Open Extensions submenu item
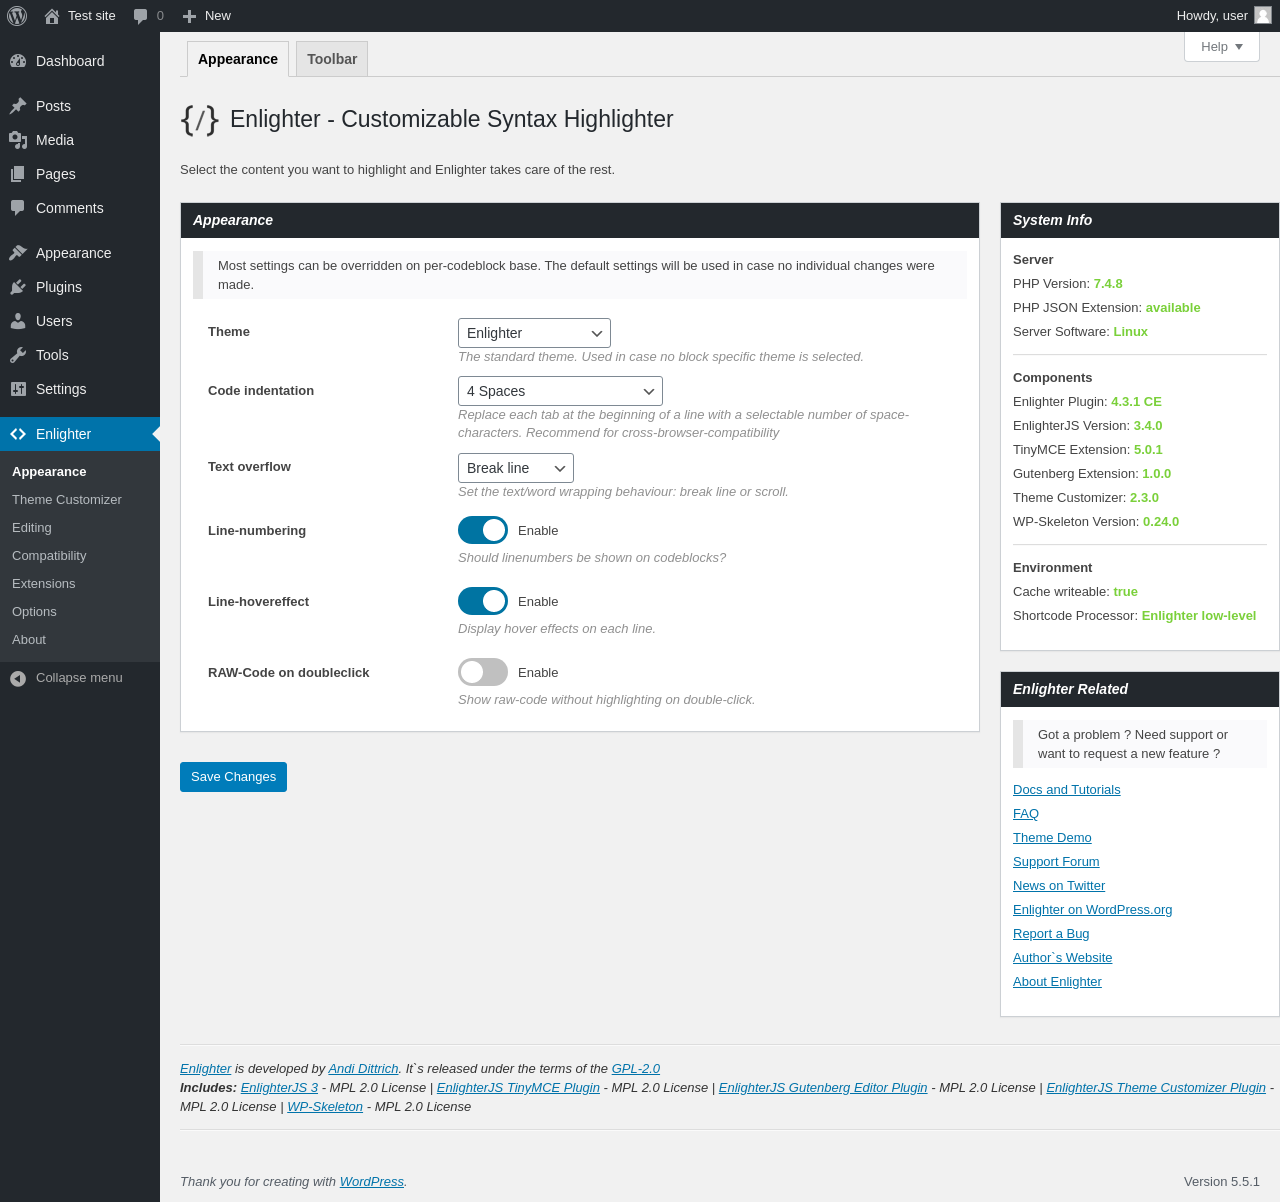This screenshot has width=1280, height=1202. pos(44,584)
